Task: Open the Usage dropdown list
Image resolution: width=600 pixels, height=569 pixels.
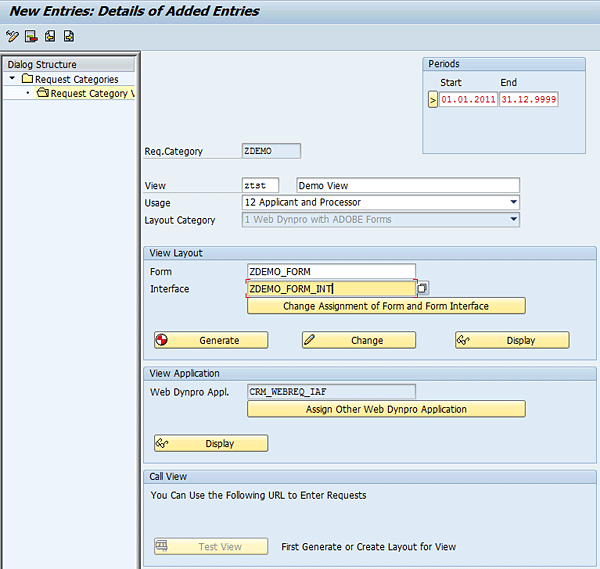Action: pyautogui.click(x=513, y=202)
